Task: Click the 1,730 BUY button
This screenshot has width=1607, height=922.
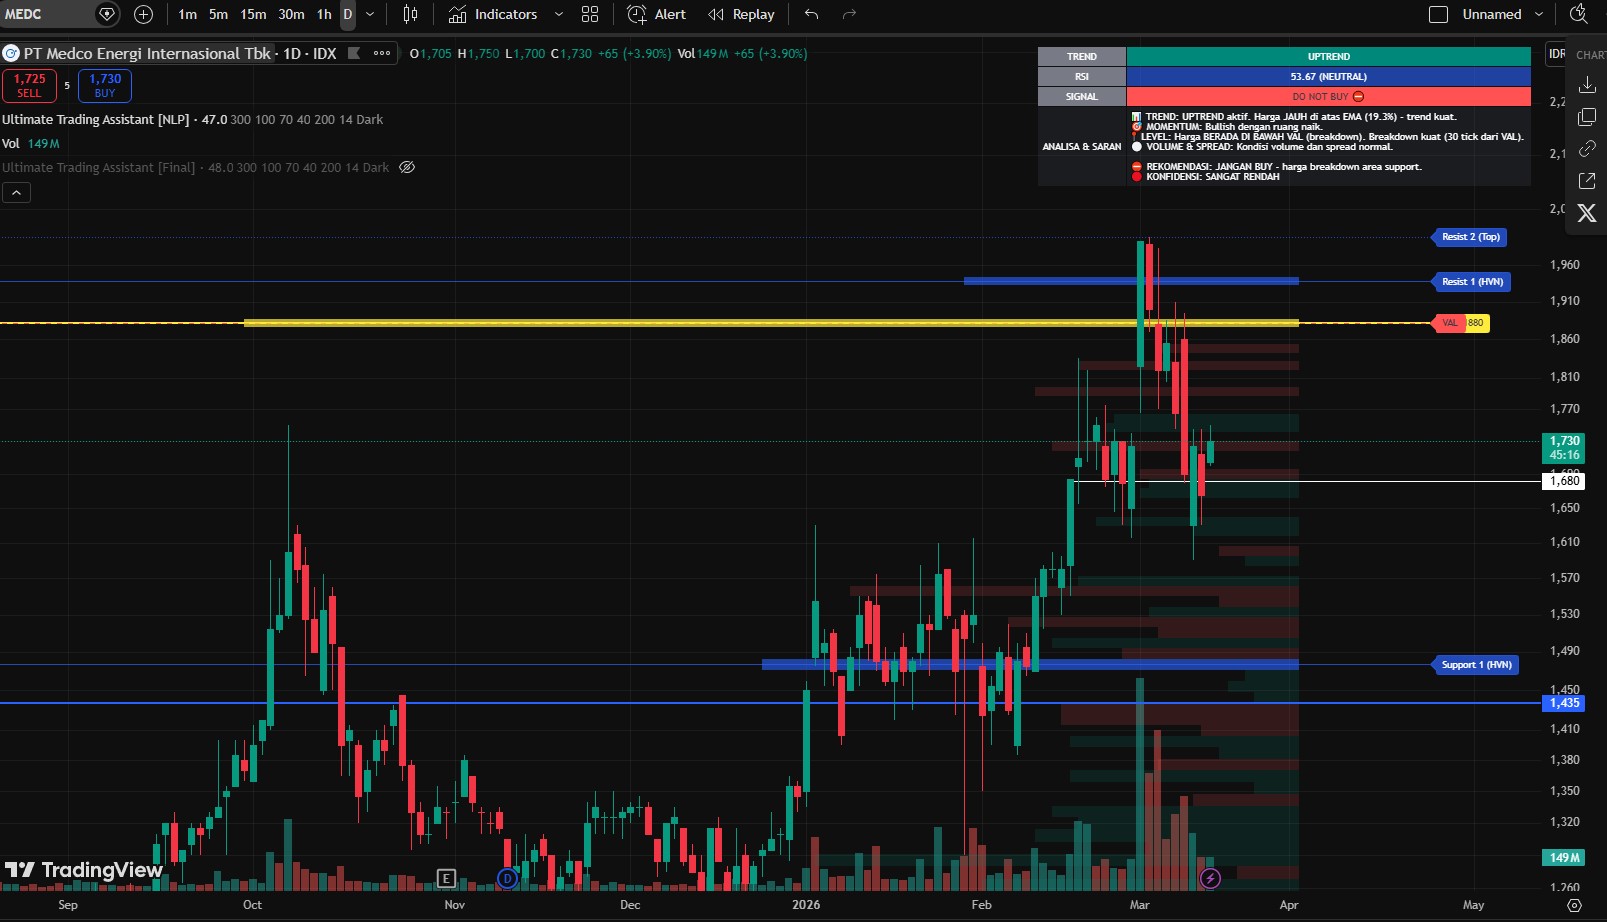Action: 105,85
